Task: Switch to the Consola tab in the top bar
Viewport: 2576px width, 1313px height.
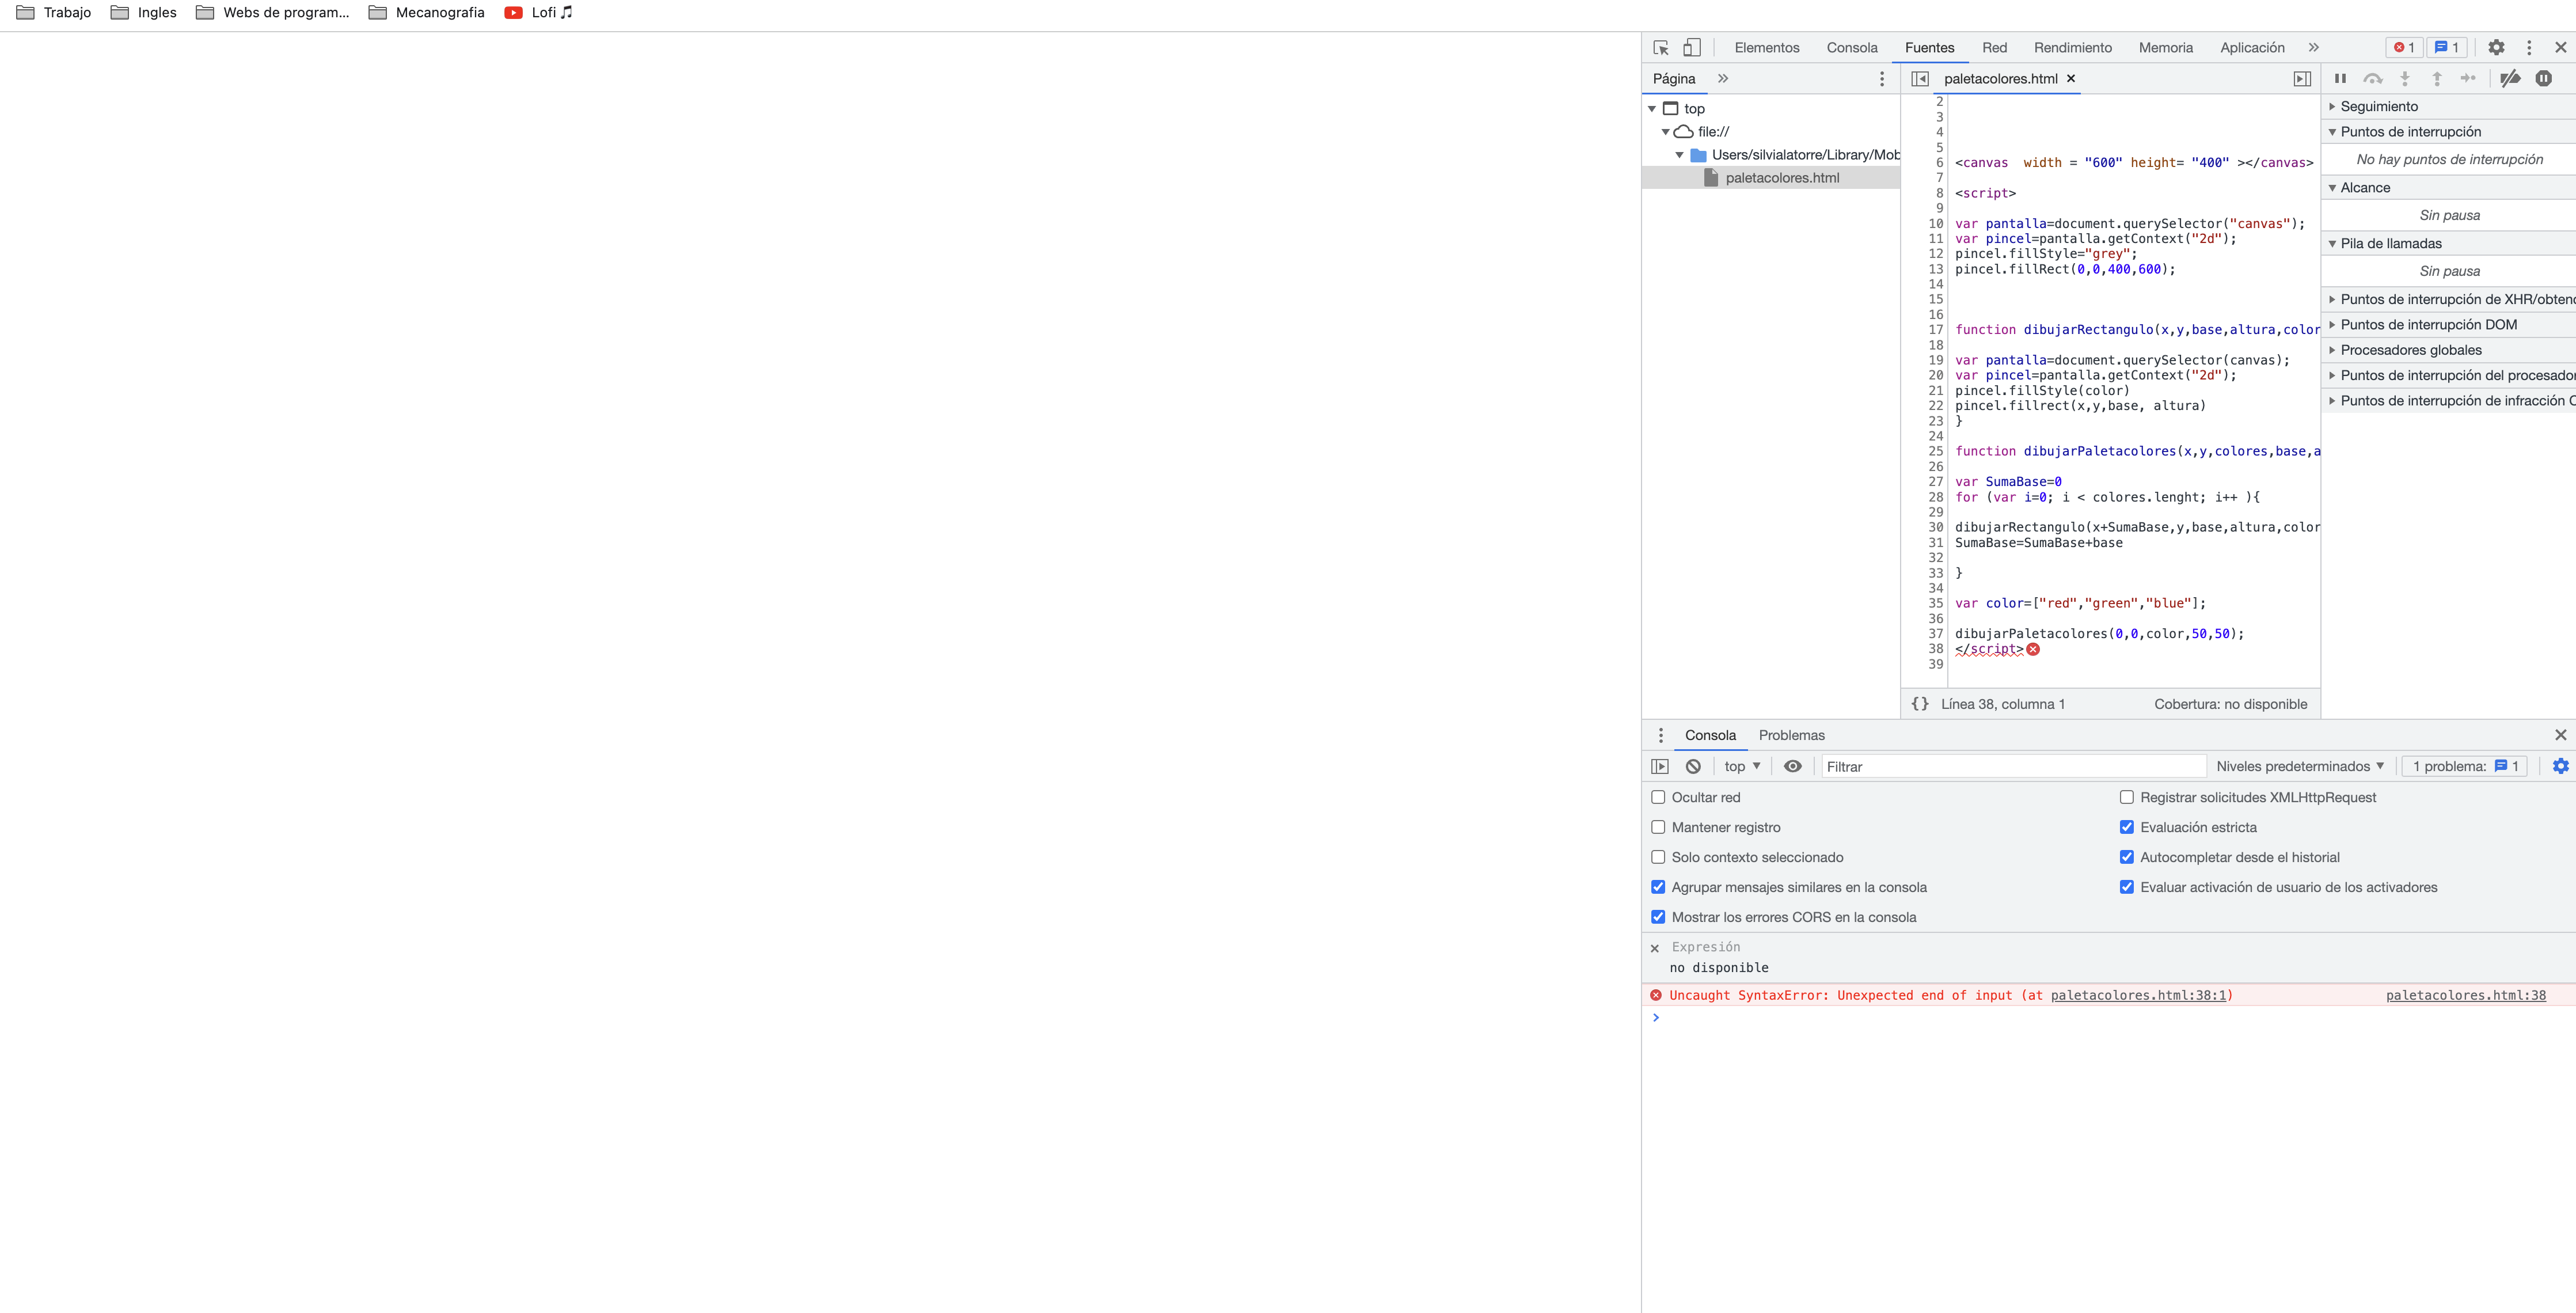Action: tap(1852, 47)
